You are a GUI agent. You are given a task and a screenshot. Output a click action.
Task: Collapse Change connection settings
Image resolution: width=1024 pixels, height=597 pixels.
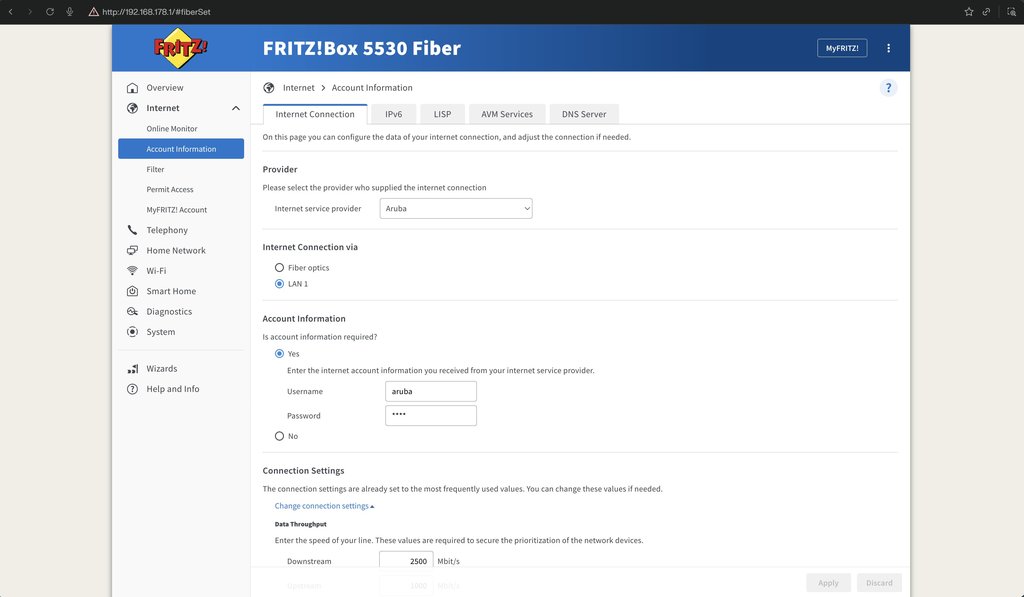(x=324, y=506)
